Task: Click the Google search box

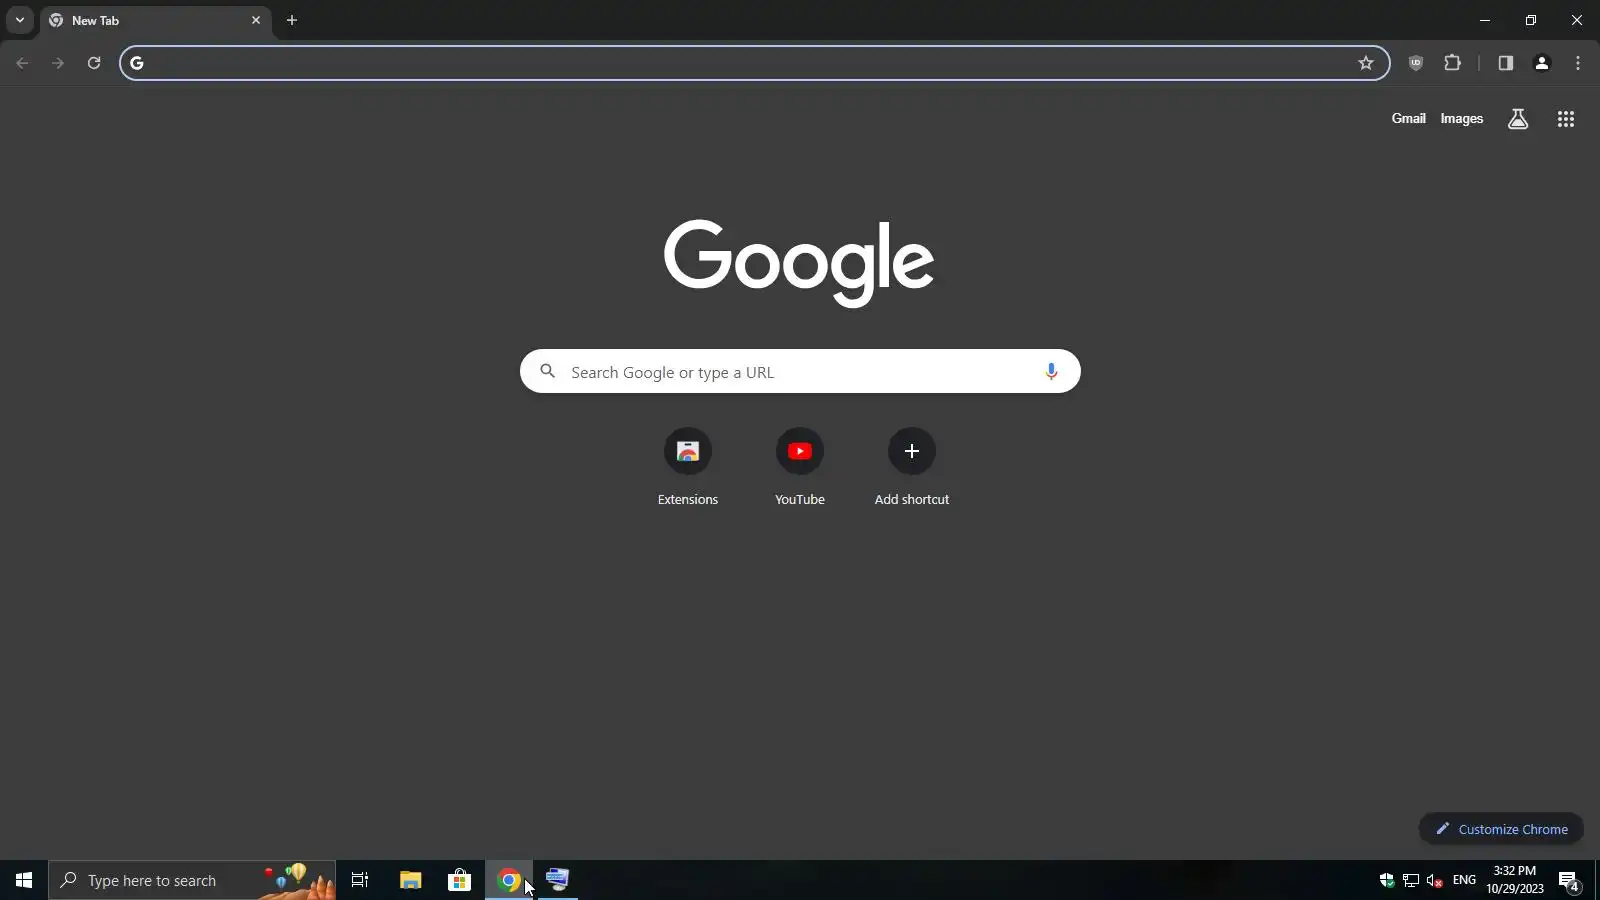Action: click(x=800, y=371)
